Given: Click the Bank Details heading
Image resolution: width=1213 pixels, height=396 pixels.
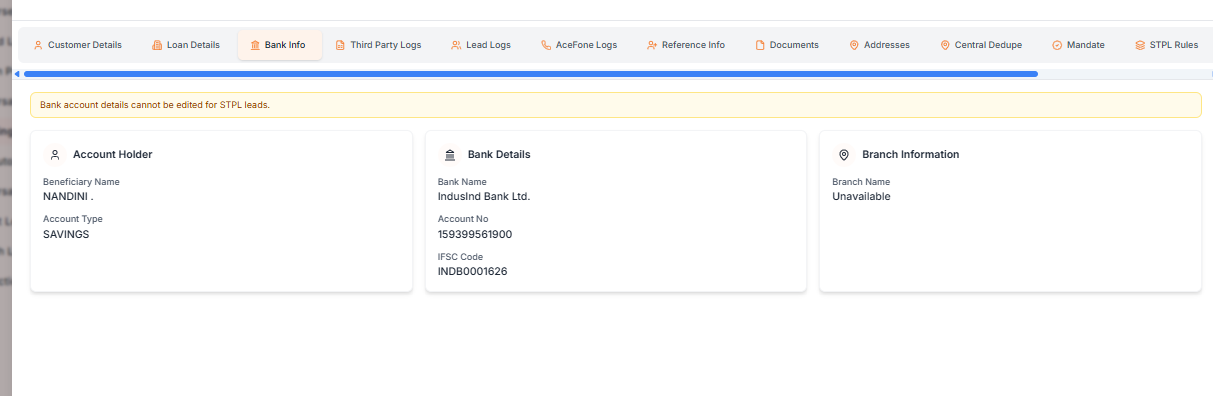Looking at the screenshot, I should tap(499, 155).
